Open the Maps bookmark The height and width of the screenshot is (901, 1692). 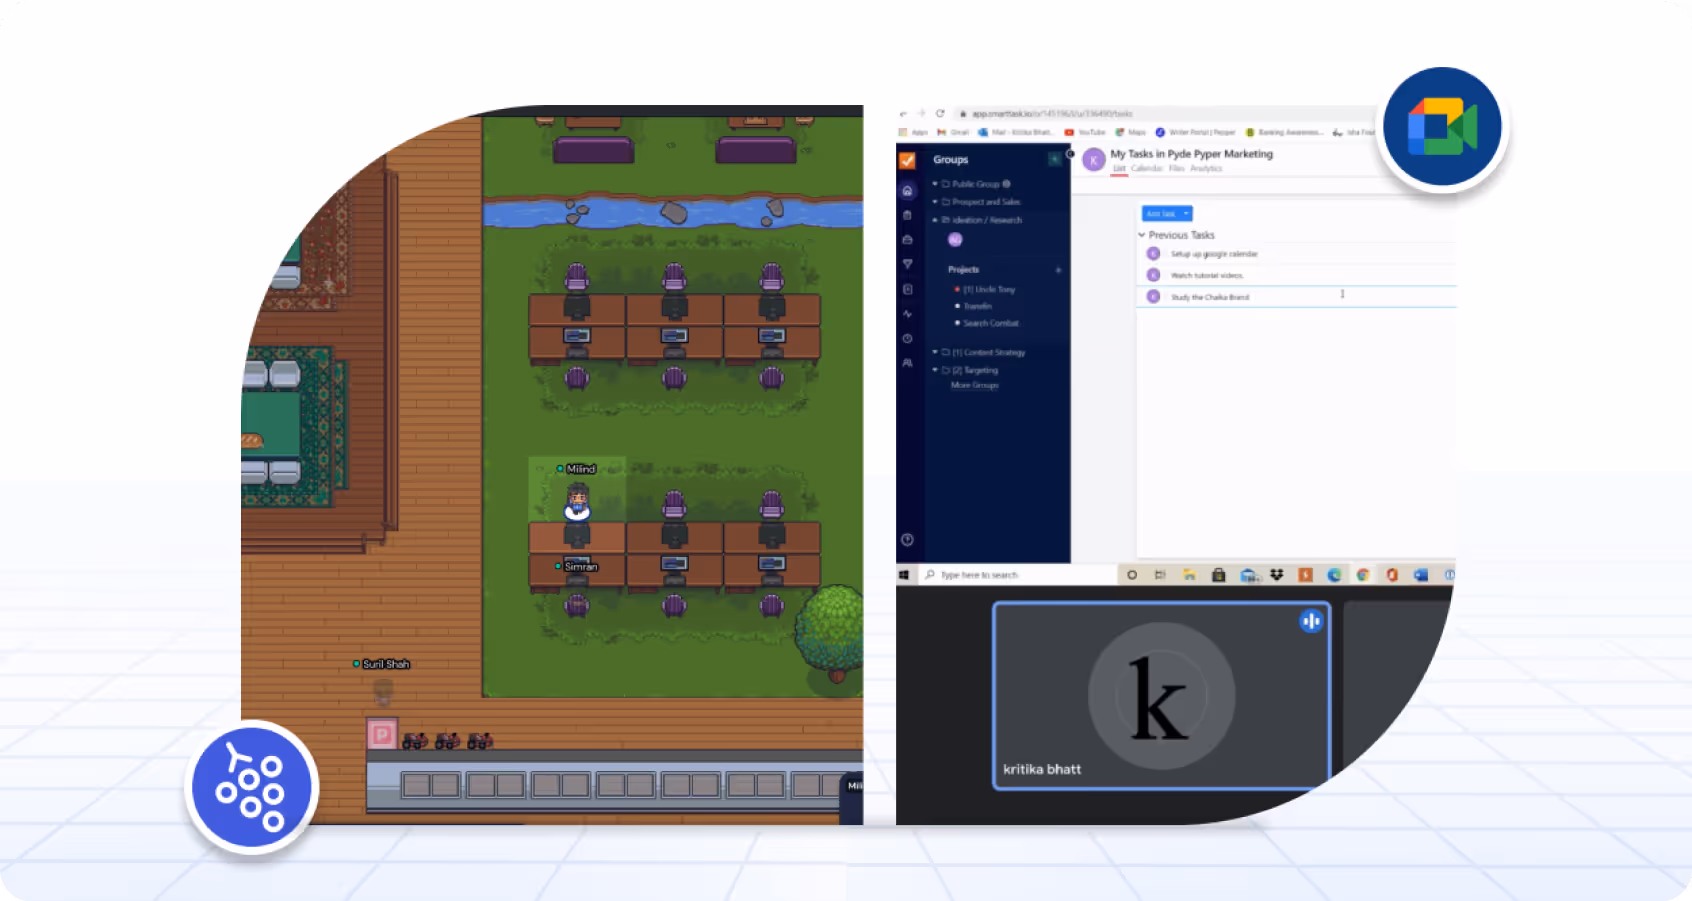(x=1131, y=132)
